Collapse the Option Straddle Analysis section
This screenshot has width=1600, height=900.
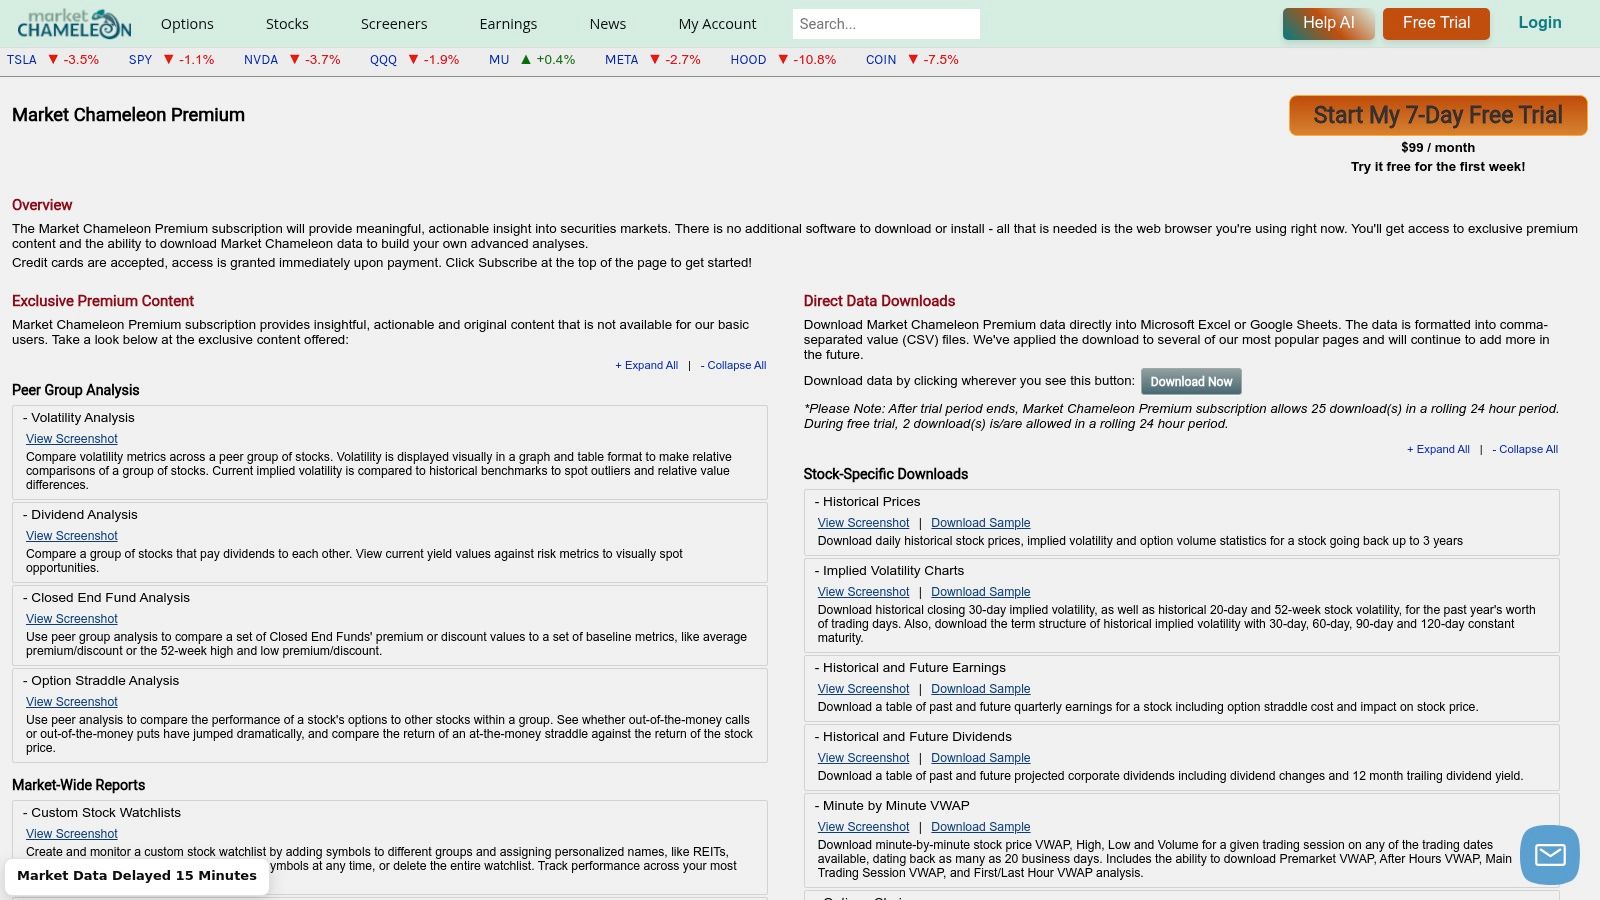click(104, 681)
